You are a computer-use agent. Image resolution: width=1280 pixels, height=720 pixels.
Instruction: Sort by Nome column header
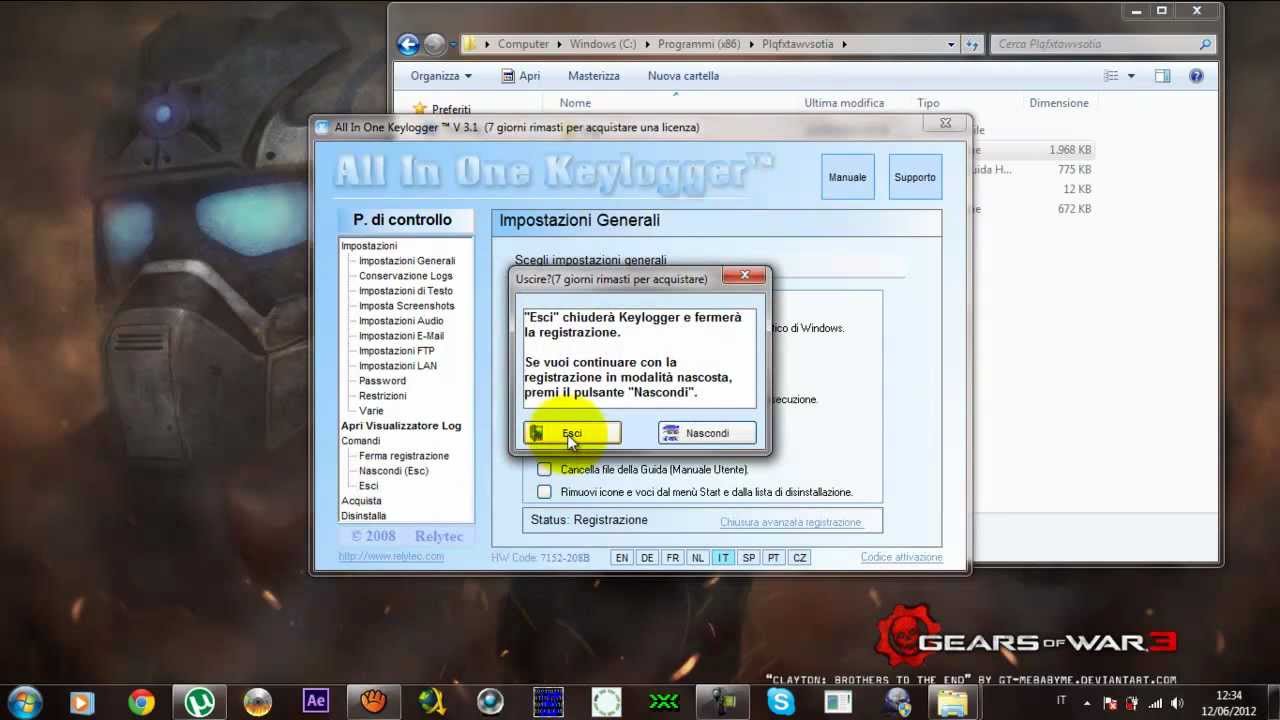575,103
